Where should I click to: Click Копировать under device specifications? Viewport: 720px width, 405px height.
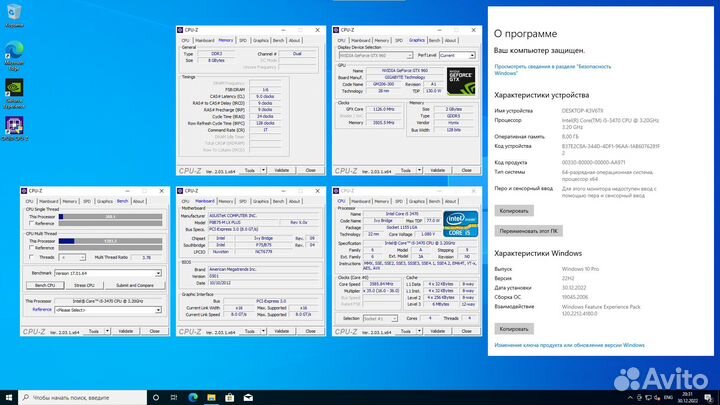514,211
